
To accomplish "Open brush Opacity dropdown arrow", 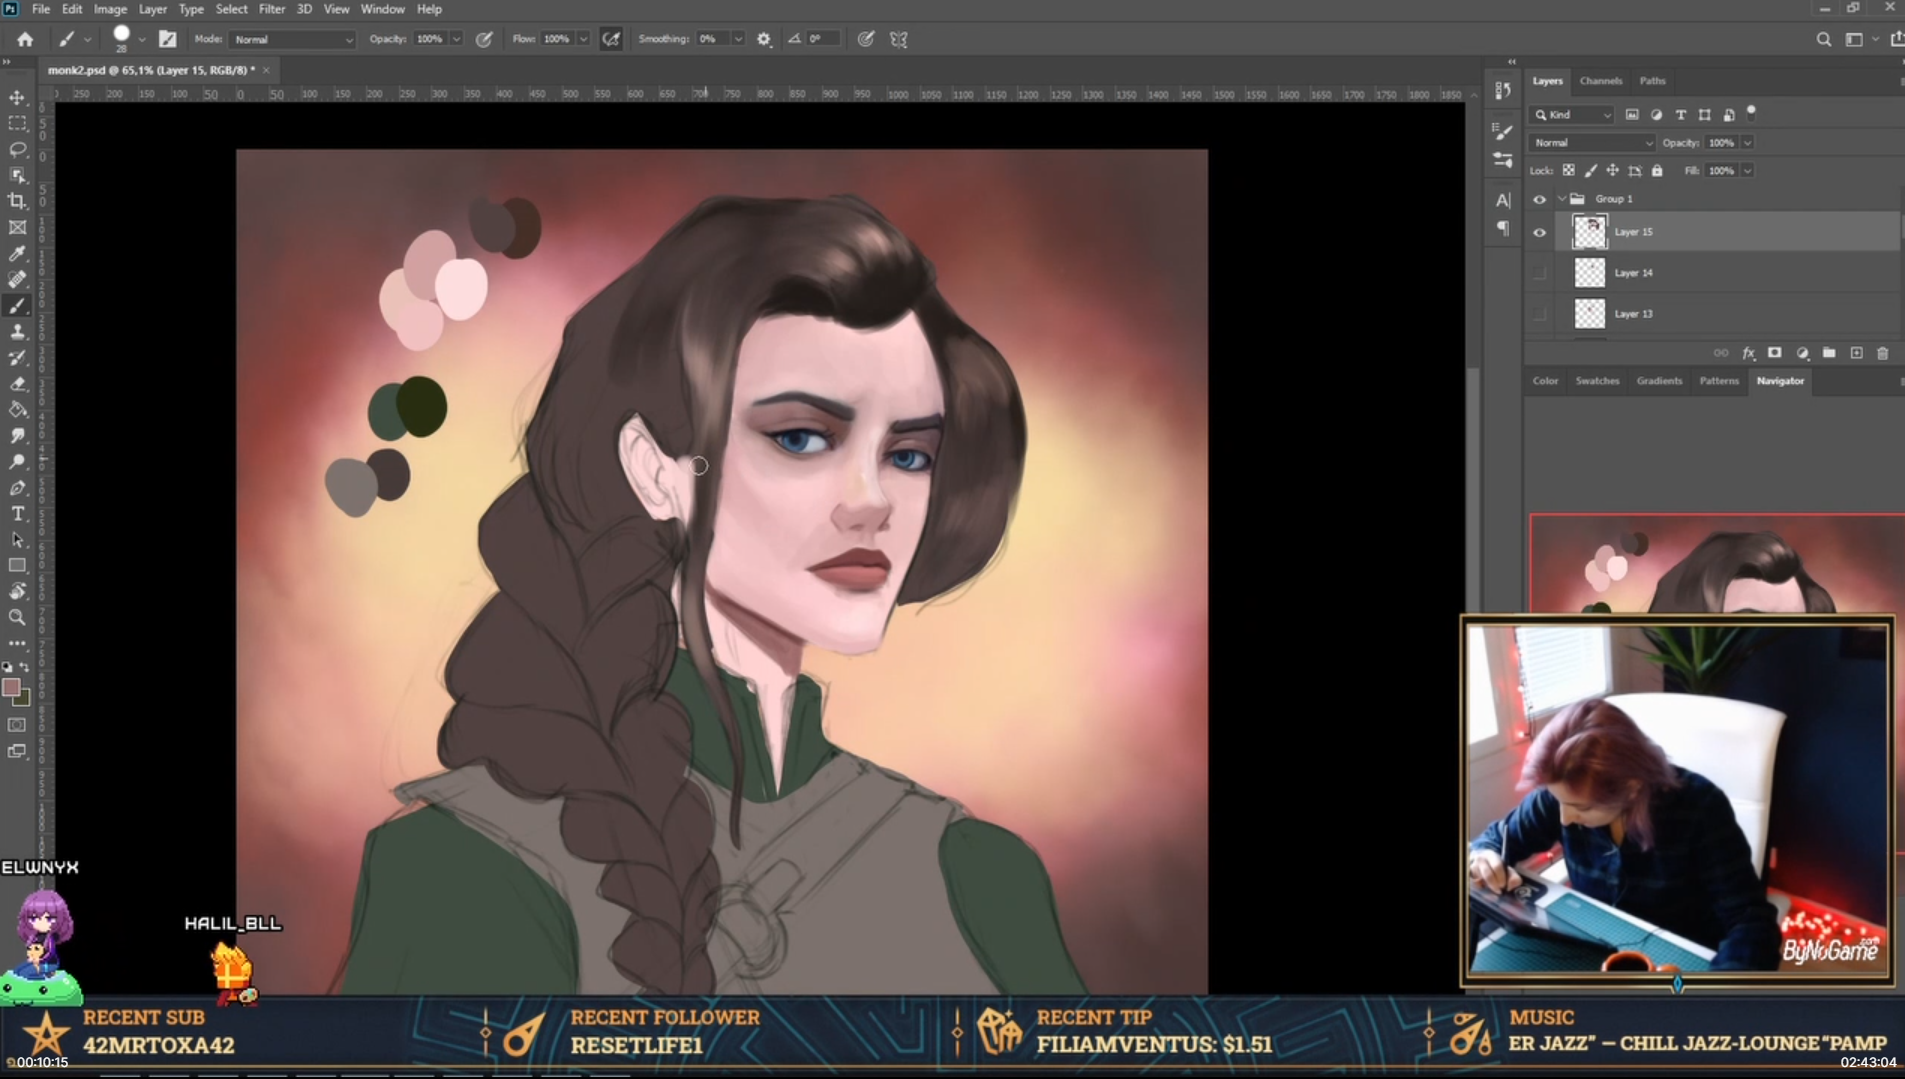I will click(x=456, y=39).
